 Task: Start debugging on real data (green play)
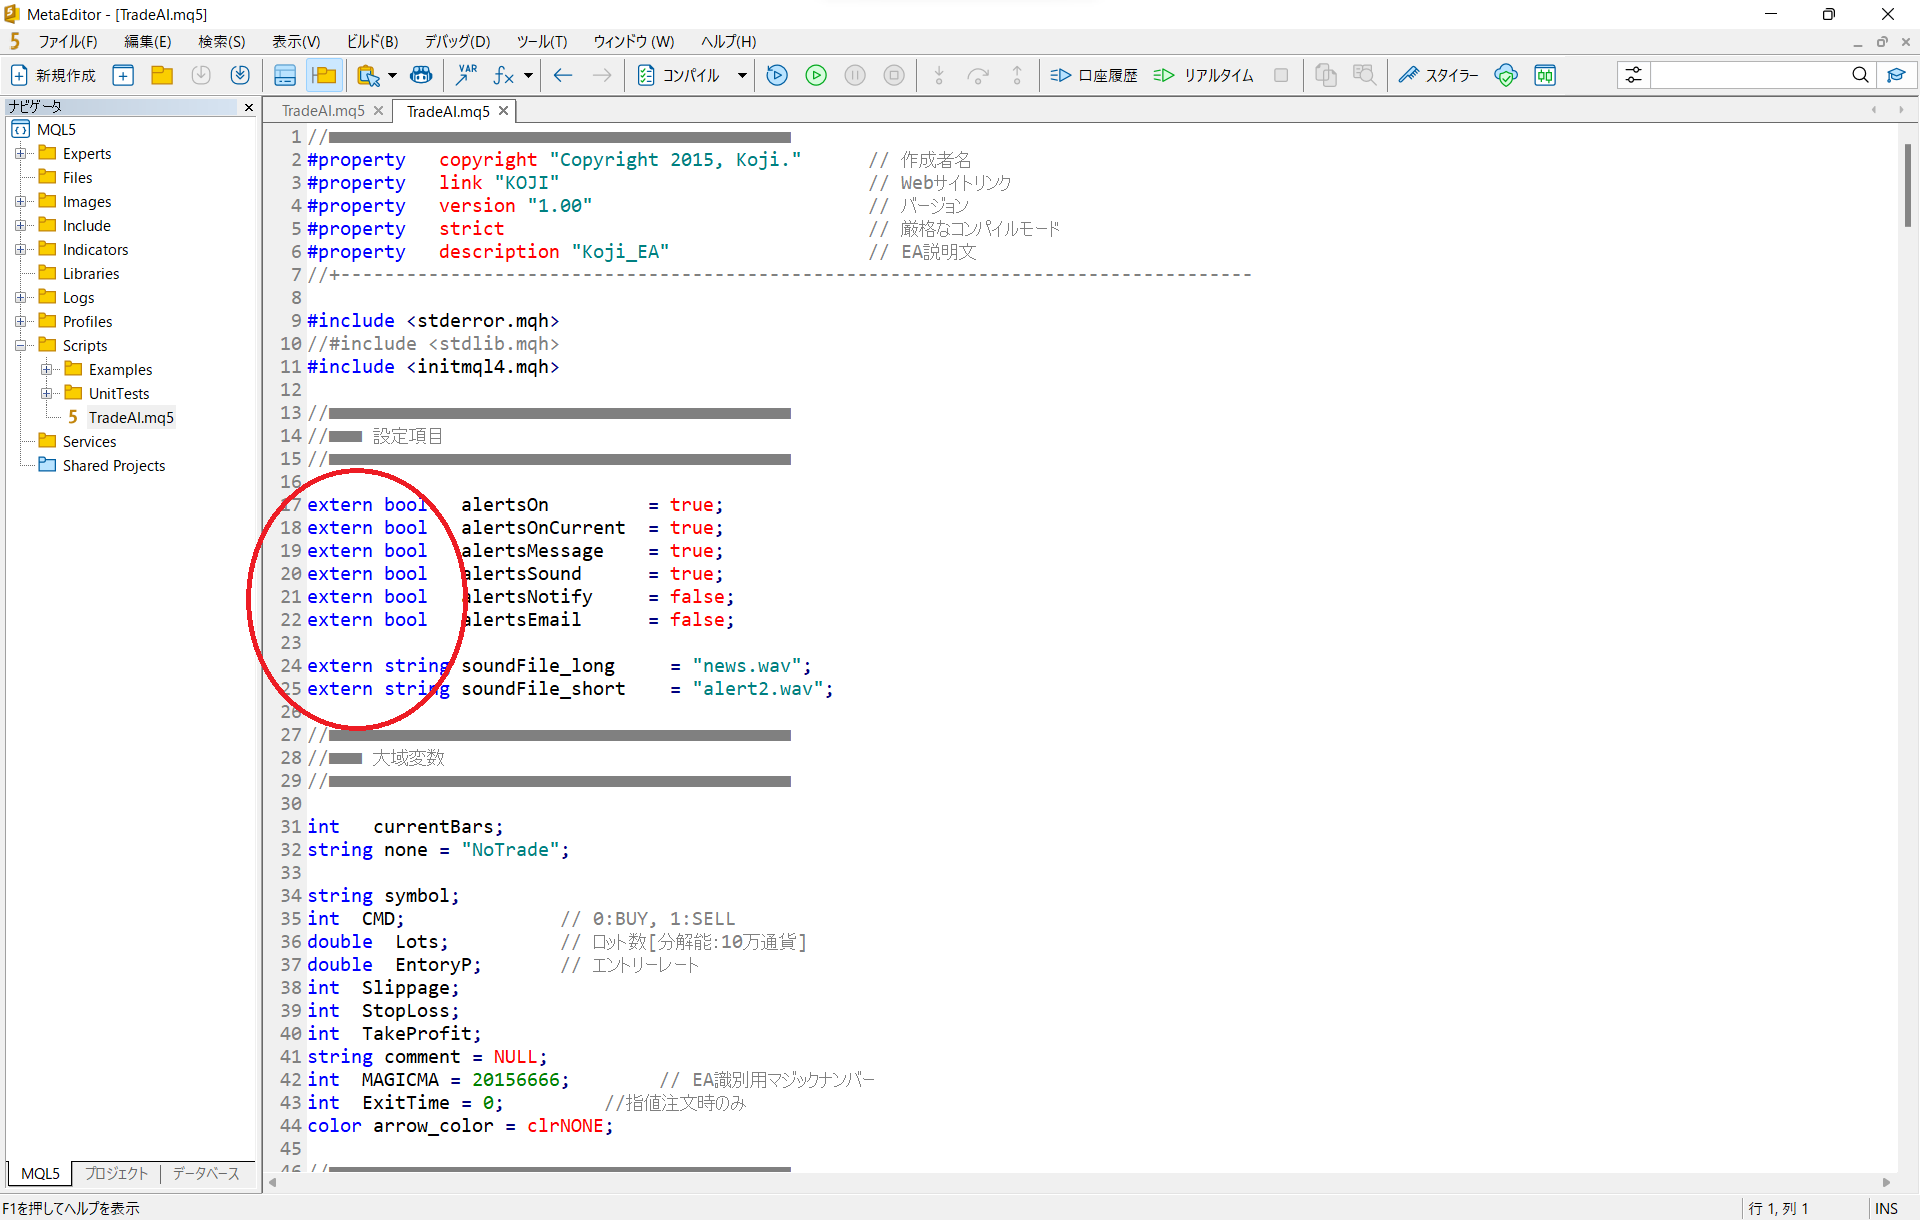pyautogui.click(x=816, y=75)
